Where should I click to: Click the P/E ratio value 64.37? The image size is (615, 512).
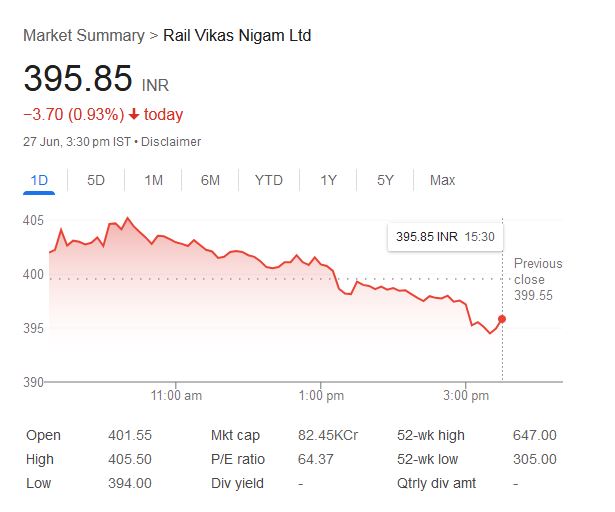pos(318,459)
